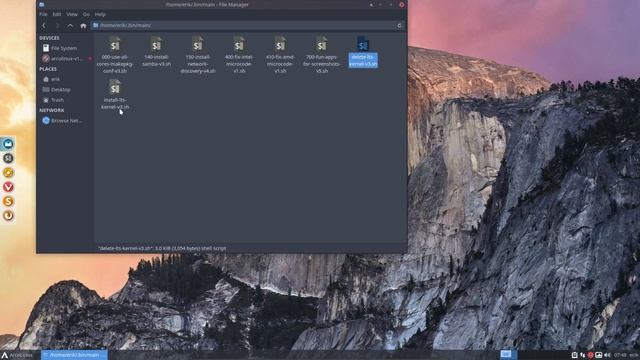
Task: Go forward with the forward arrow
Action: [x=57, y=25]
